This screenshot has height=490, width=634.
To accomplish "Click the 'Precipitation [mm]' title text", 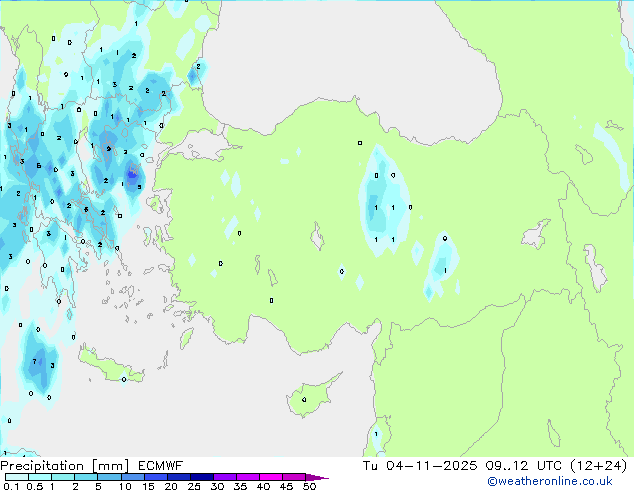I will [x=65, y=466].
